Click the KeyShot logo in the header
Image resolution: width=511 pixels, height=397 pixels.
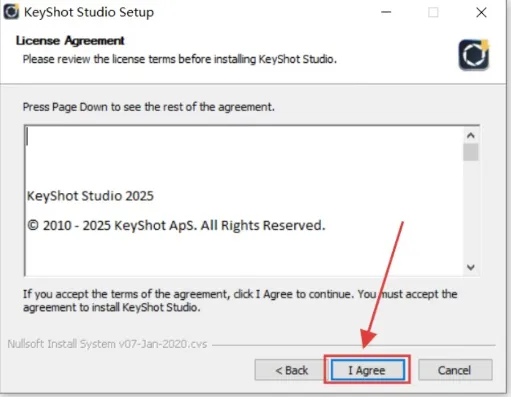(474, 55)
